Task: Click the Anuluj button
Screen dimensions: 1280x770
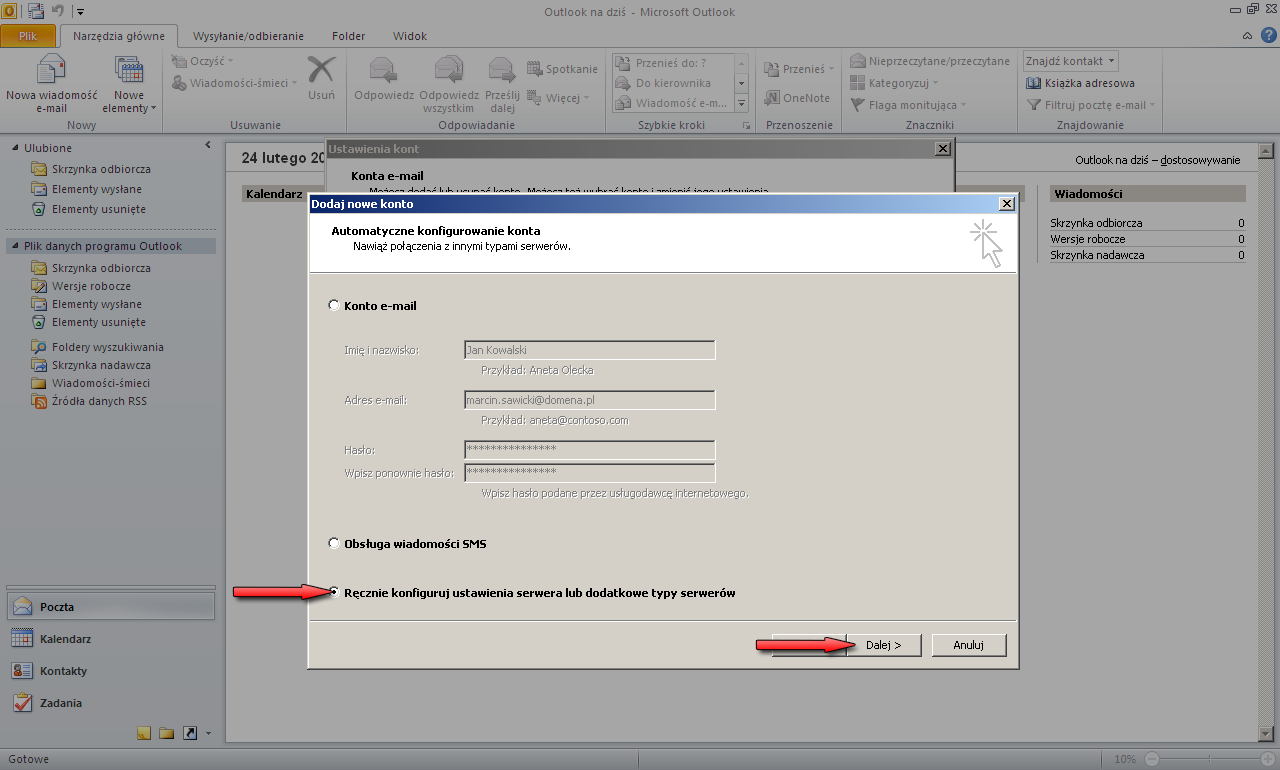Action: 968,645
